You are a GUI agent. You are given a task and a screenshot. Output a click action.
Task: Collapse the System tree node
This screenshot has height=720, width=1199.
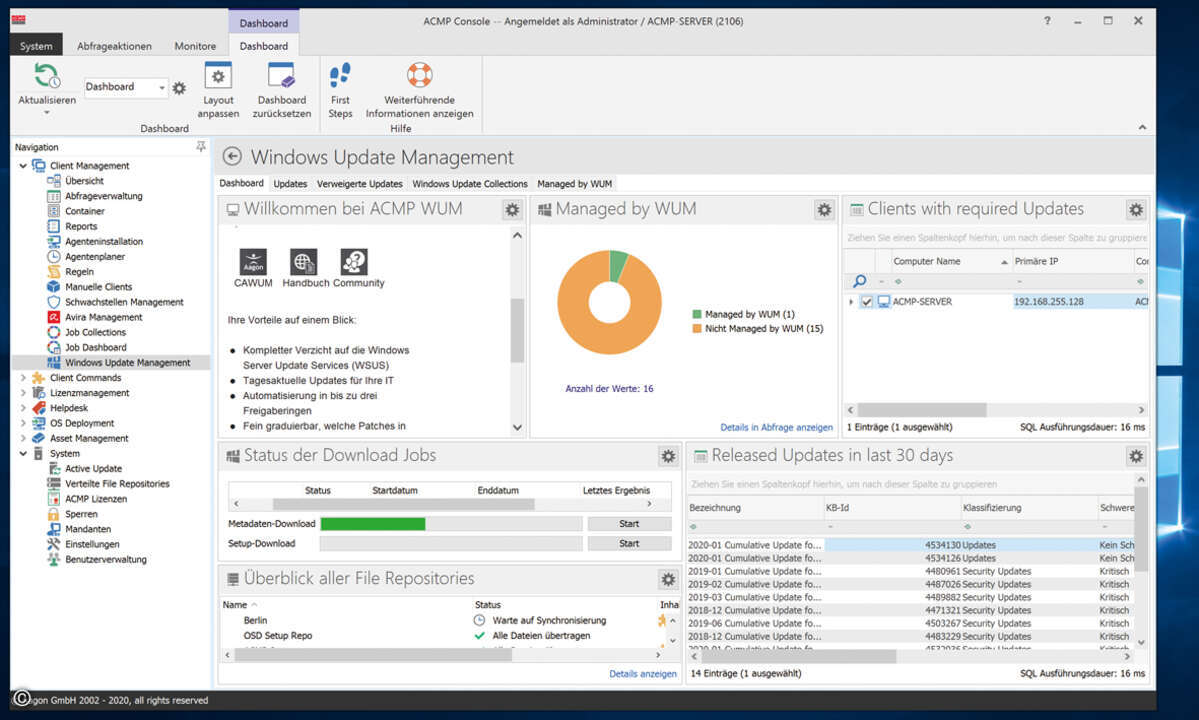point(23,454)
